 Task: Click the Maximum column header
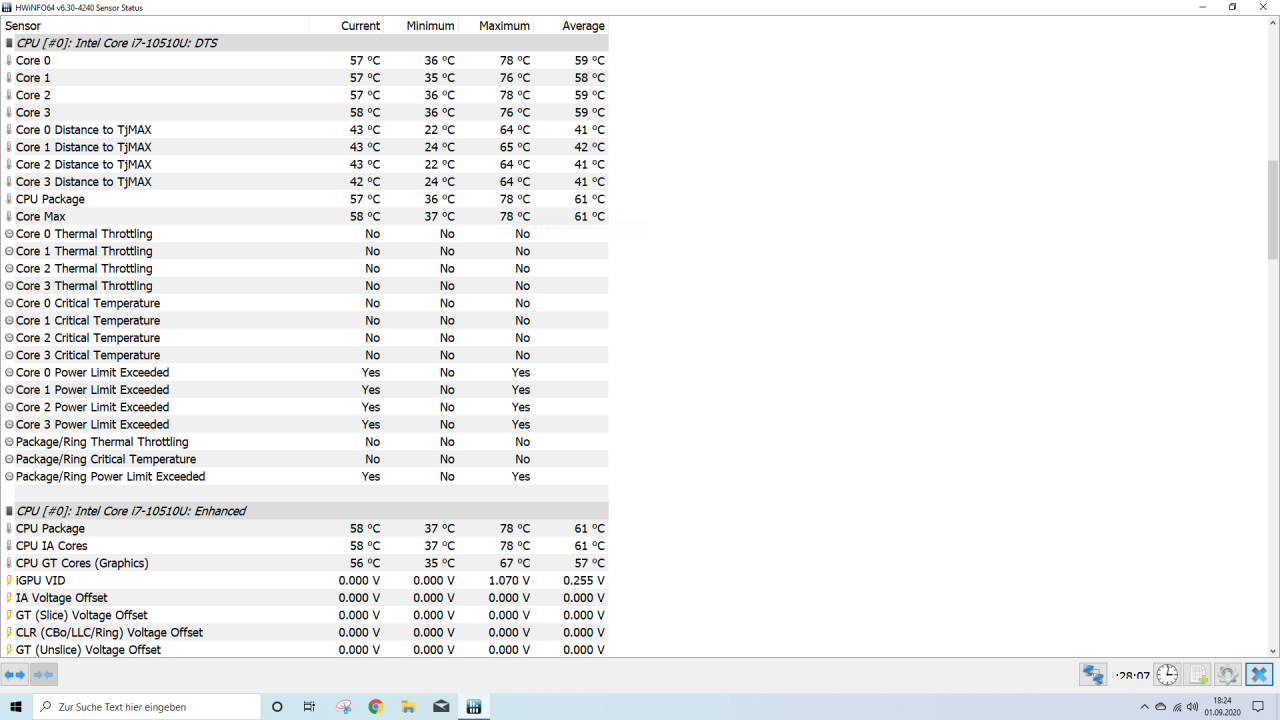[x=496, y=26]
